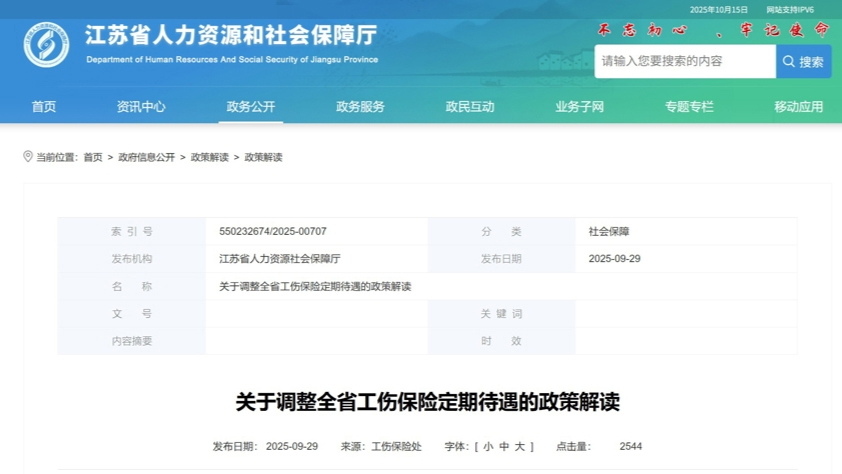This screenshot has height=474, width=842.
Task: Go to 政务服务 section
Action: click(360, 107)
